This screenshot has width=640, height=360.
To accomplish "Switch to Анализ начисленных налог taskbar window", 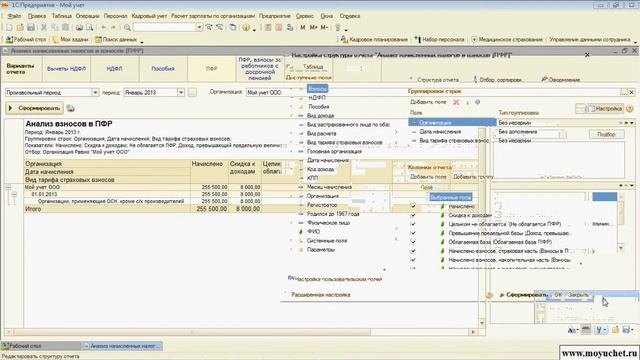I will 122,346.
